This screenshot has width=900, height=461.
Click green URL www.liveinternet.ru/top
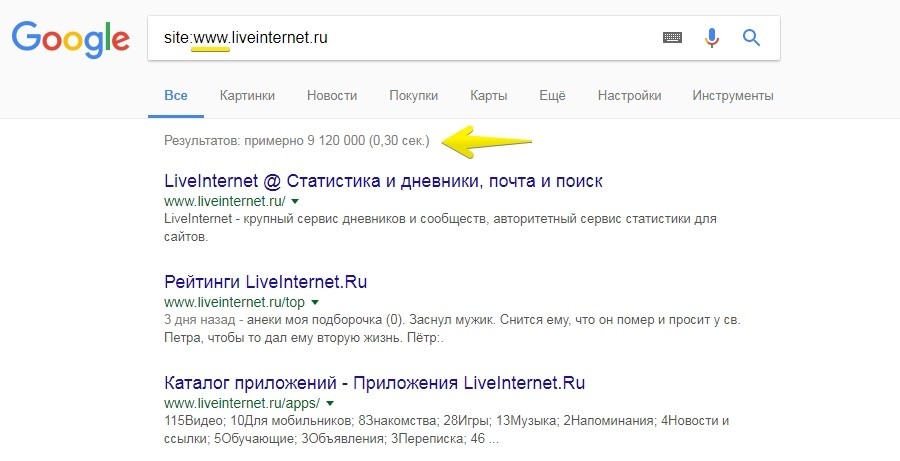[x=234, y=302]
